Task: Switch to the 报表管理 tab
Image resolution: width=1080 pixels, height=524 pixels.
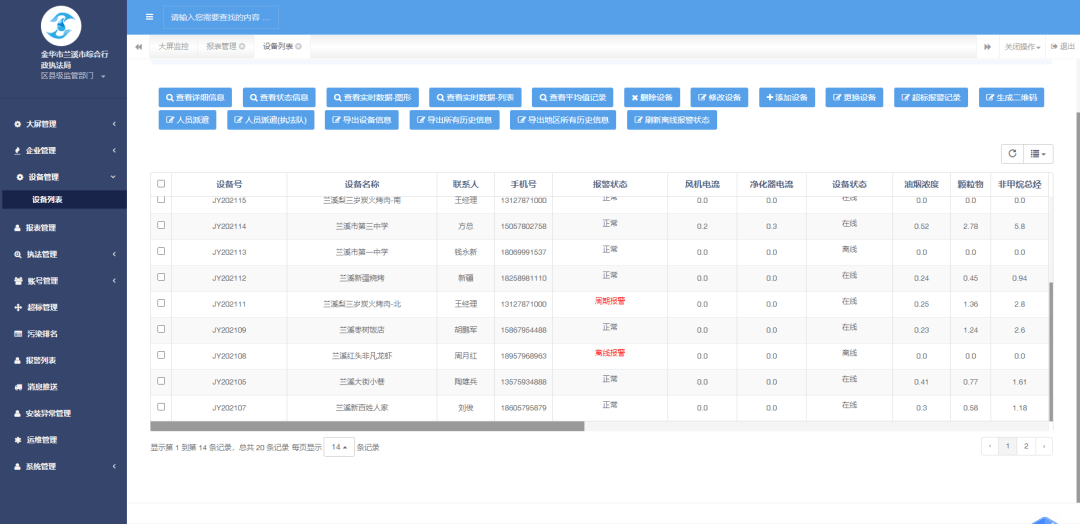Action: [226, 47]
